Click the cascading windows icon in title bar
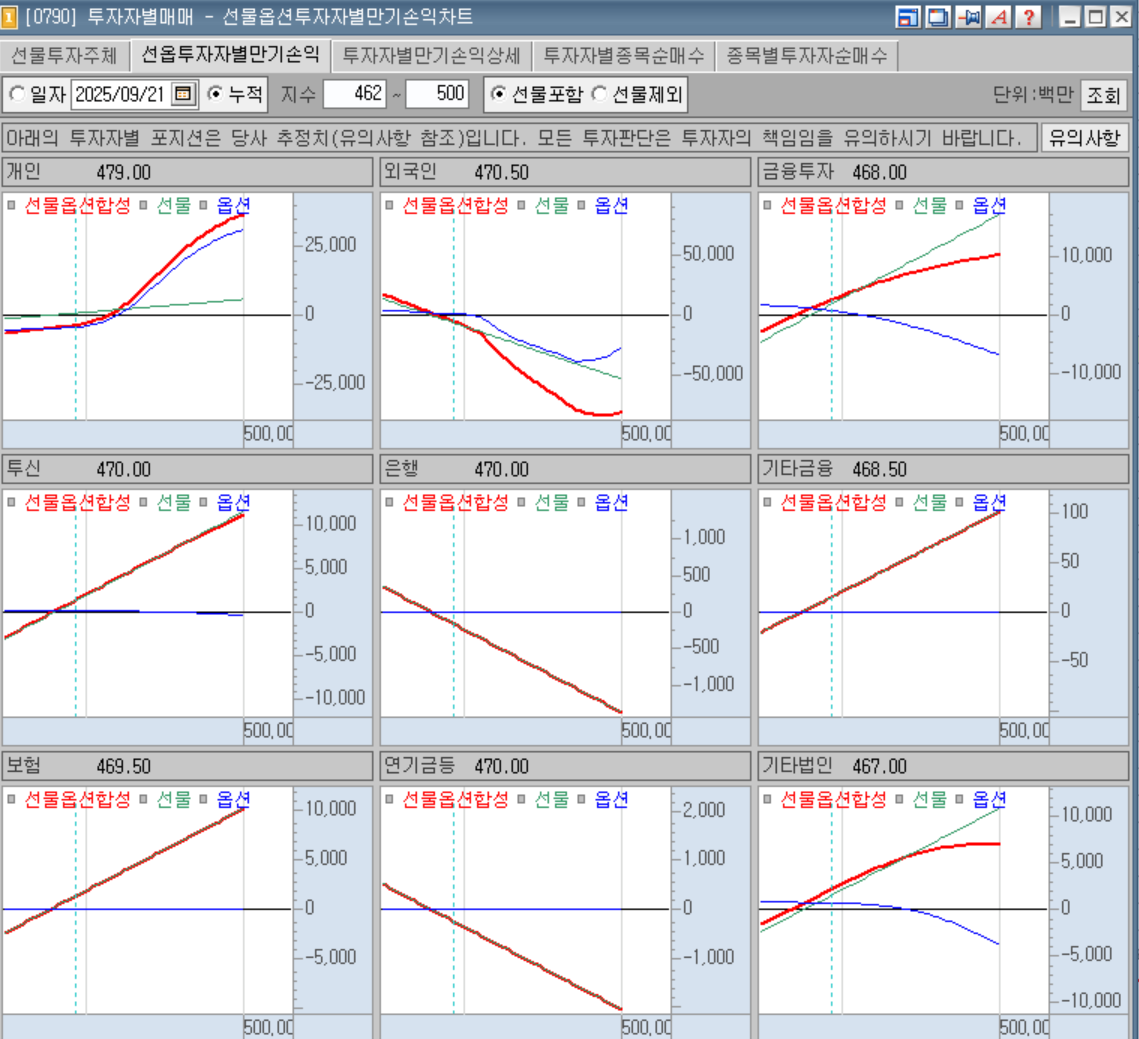 click(x=938, y=17)
